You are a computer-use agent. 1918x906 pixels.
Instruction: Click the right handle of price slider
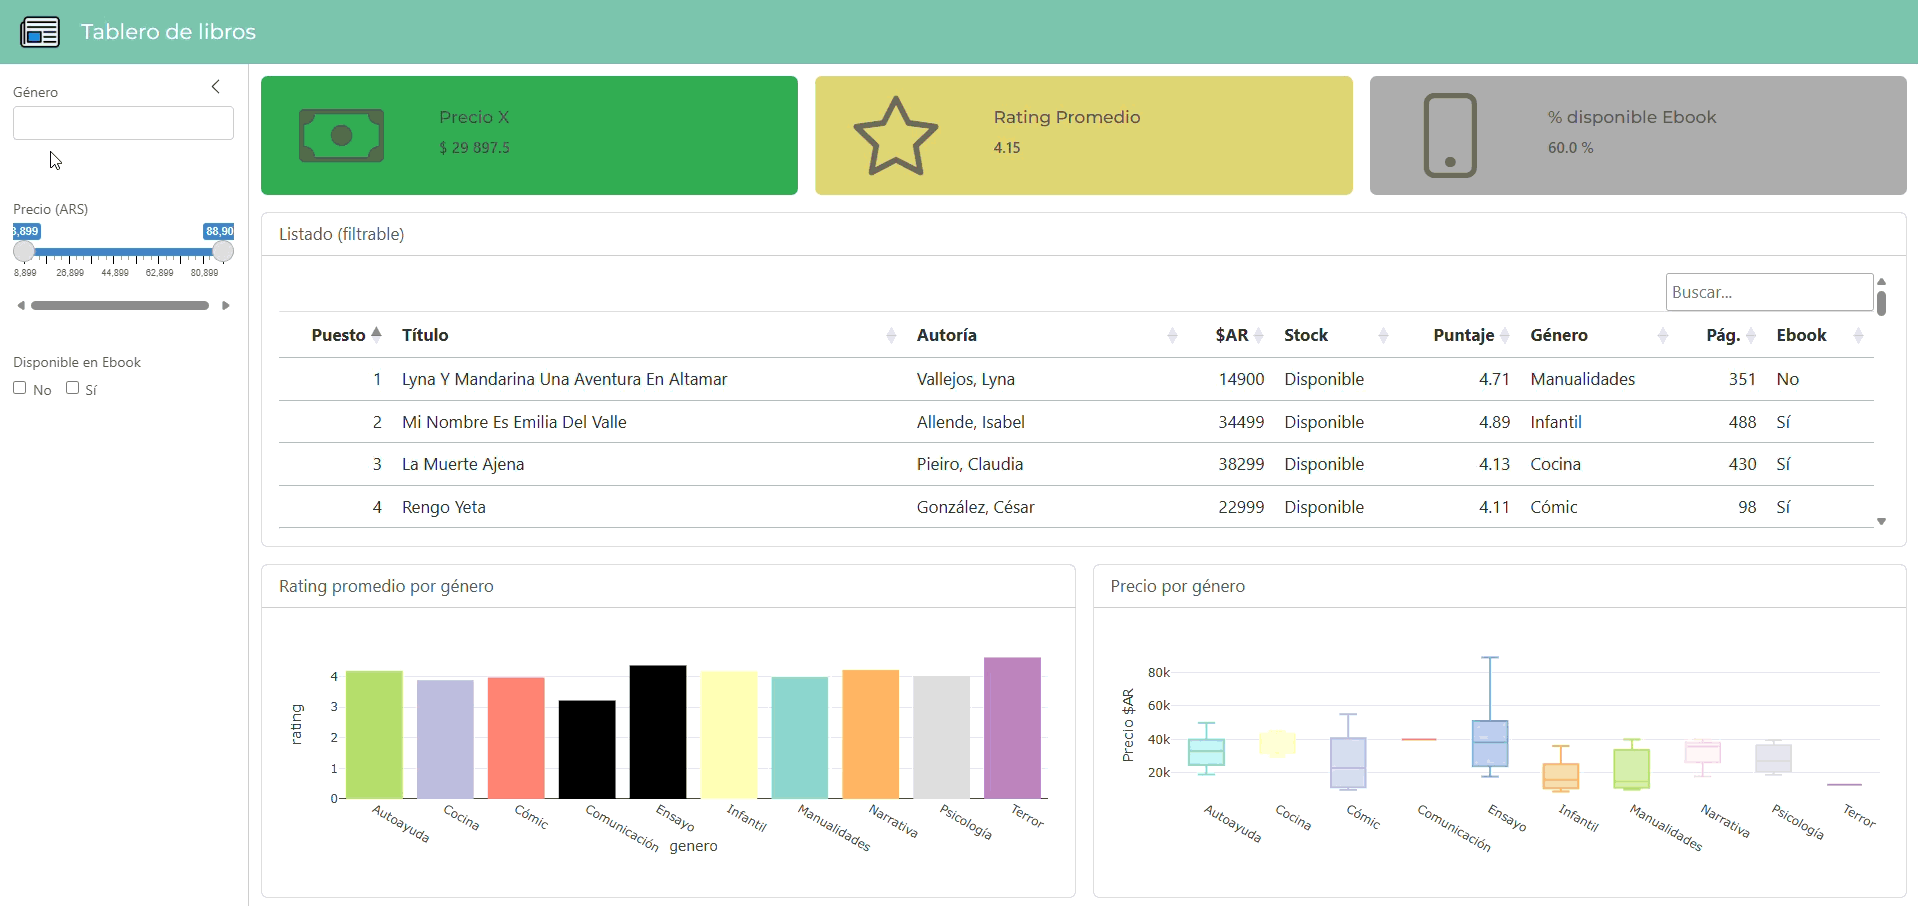point(223,252)
